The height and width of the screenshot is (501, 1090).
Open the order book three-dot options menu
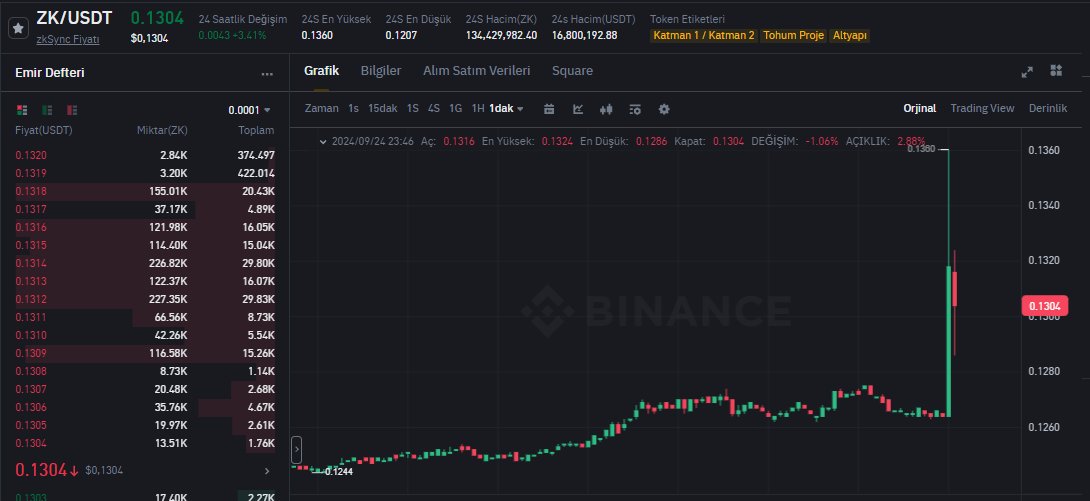(x=267, y=74)
